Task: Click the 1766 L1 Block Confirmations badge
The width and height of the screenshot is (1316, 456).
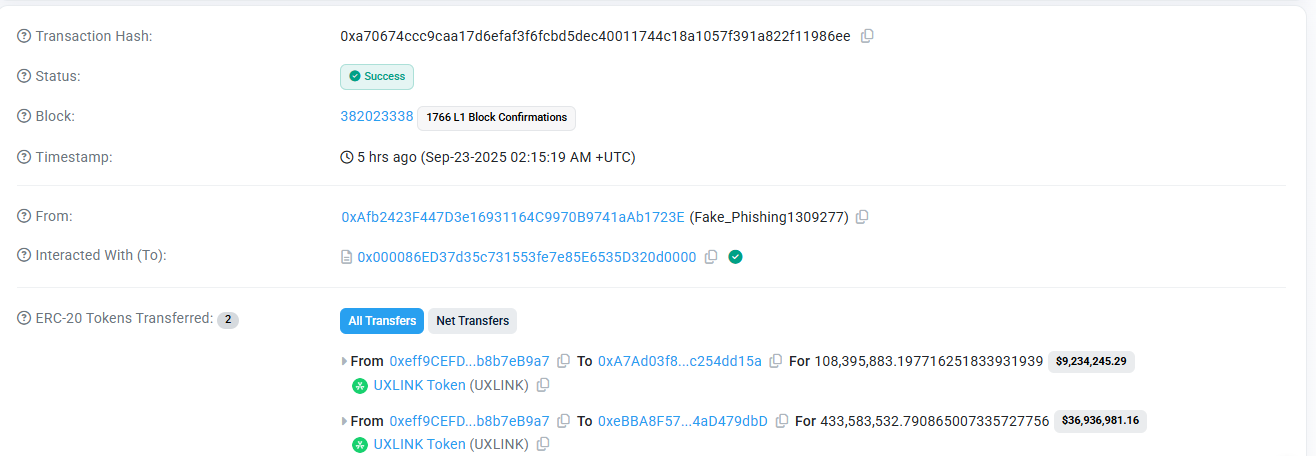Action: point(496,118)
